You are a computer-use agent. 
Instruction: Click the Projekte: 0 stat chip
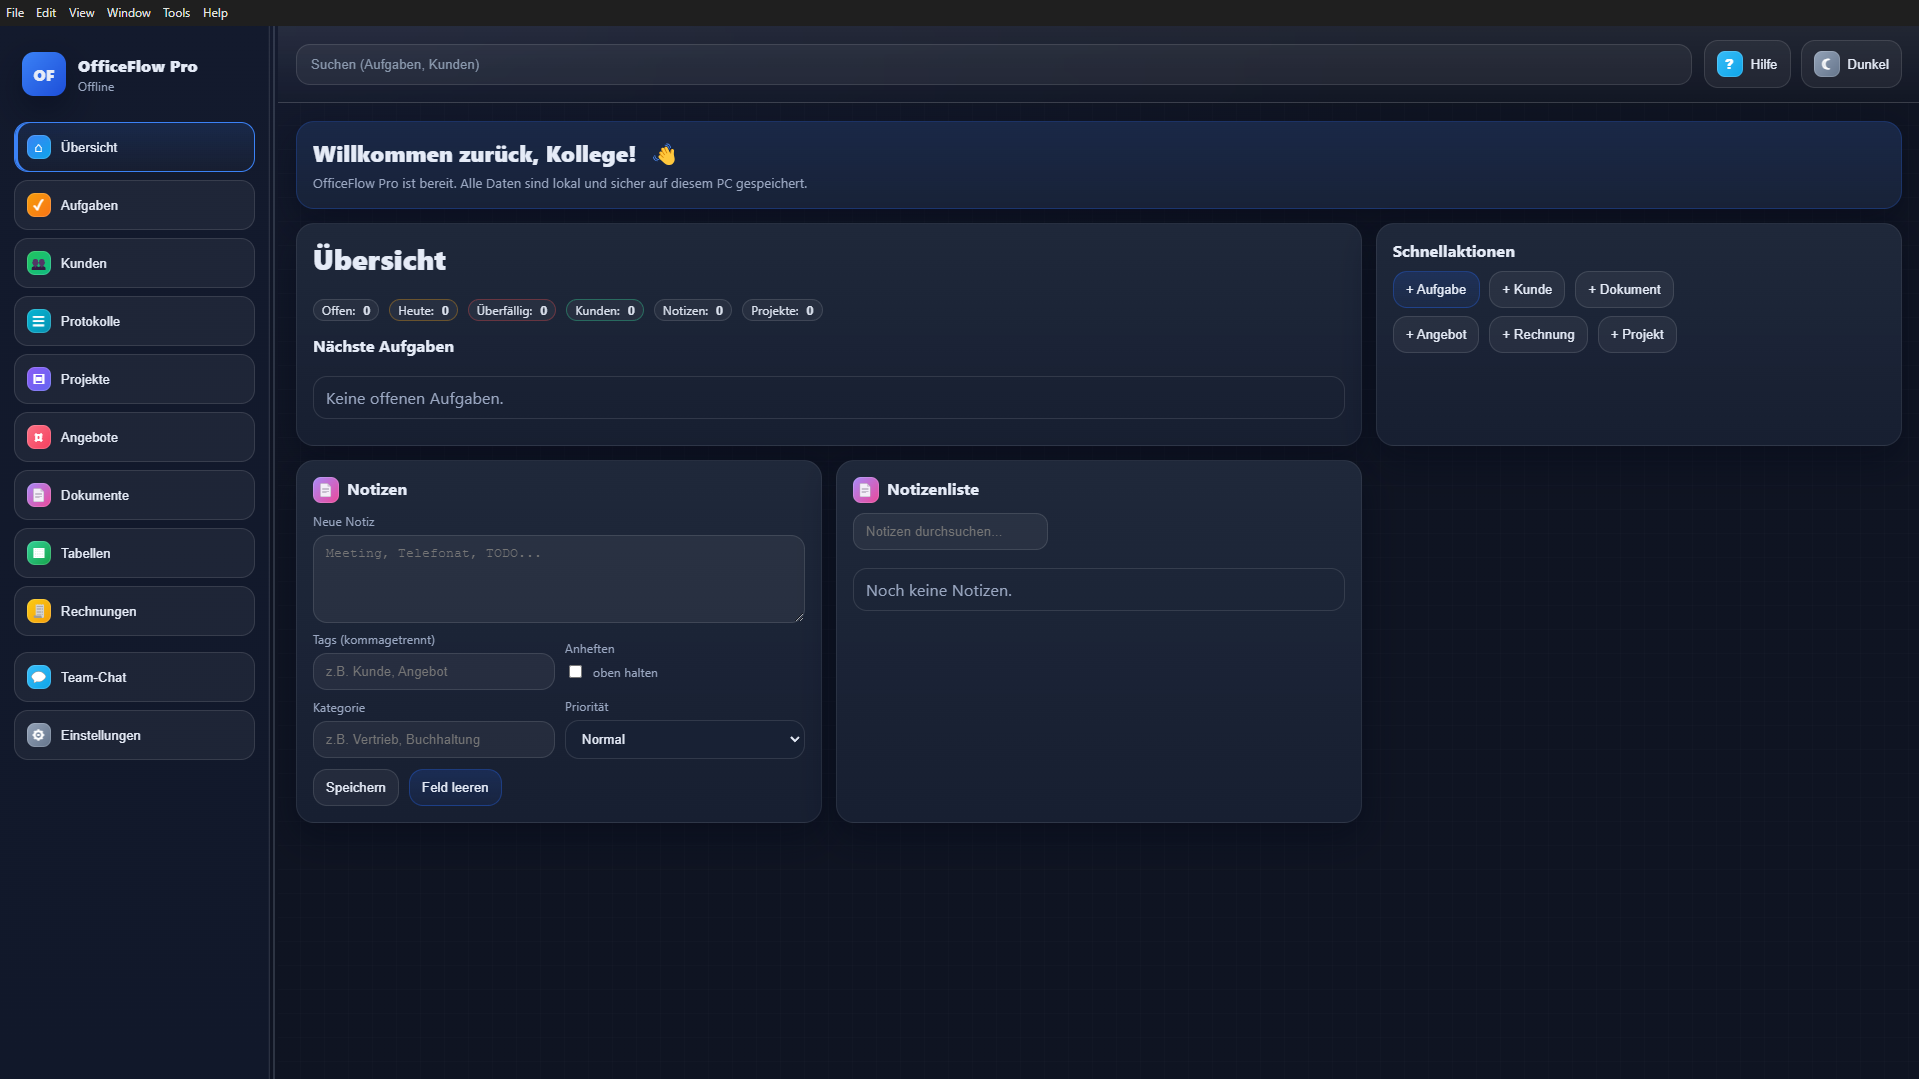coord(782,311)
